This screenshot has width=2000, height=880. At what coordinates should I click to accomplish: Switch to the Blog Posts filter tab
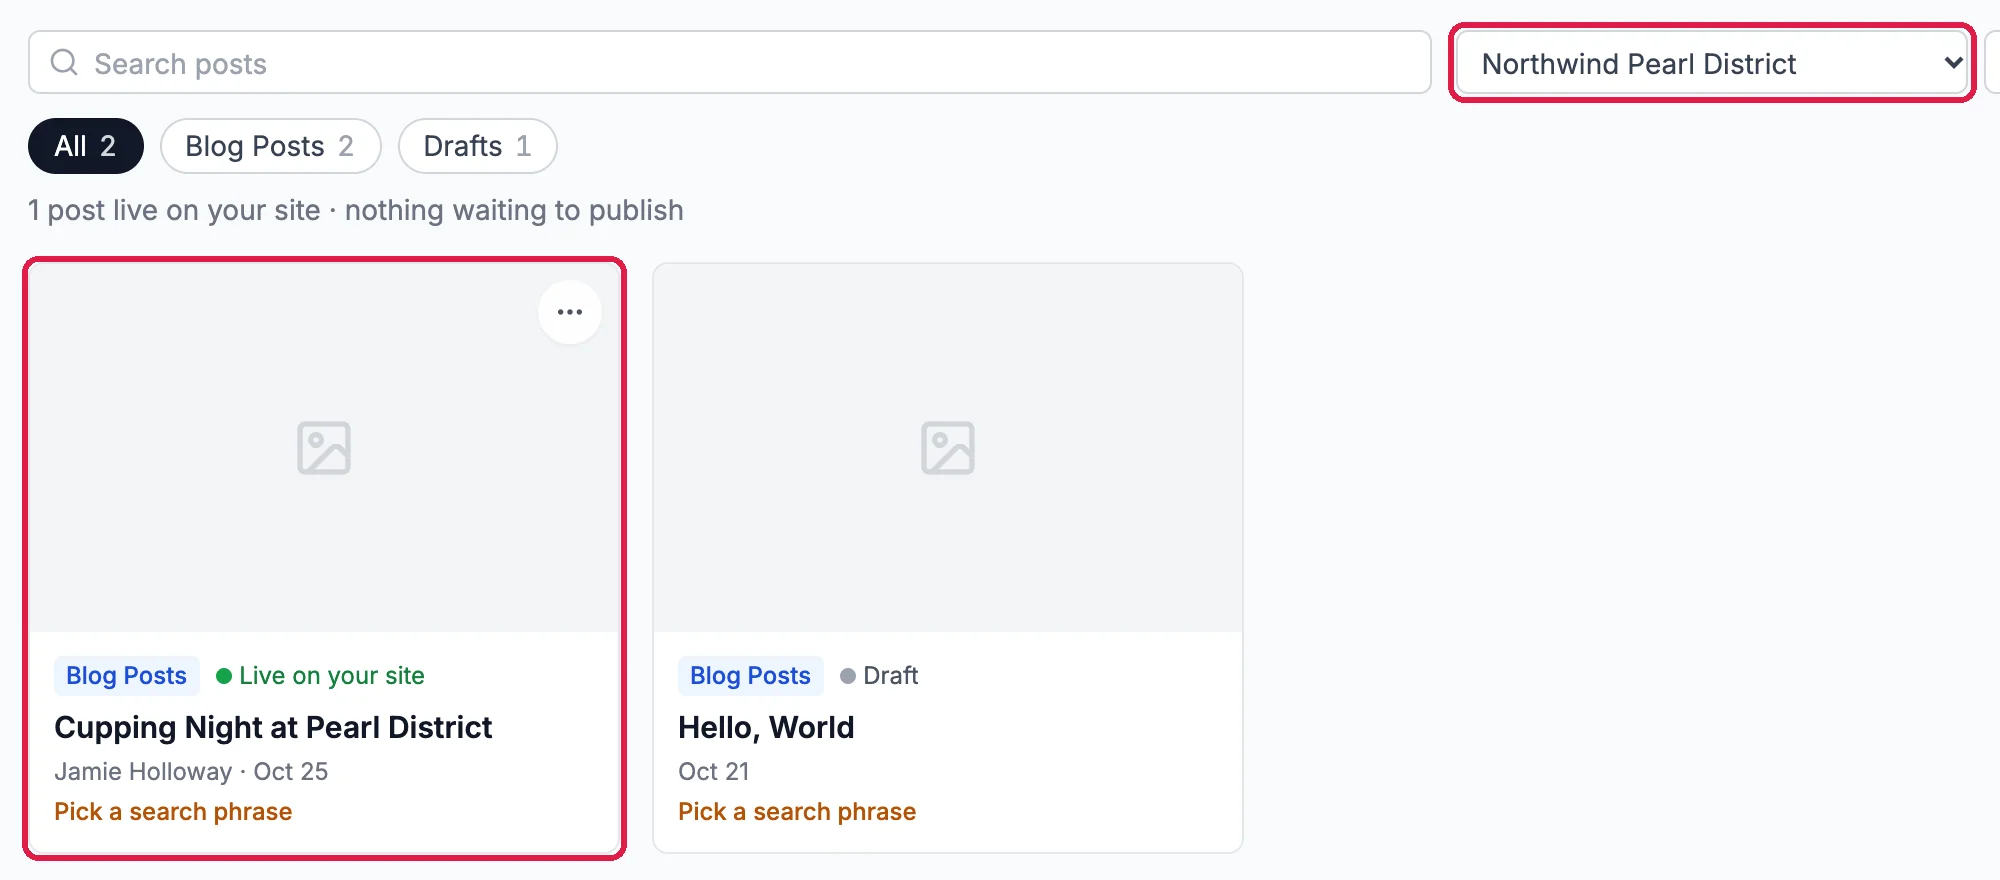[270, 146]
